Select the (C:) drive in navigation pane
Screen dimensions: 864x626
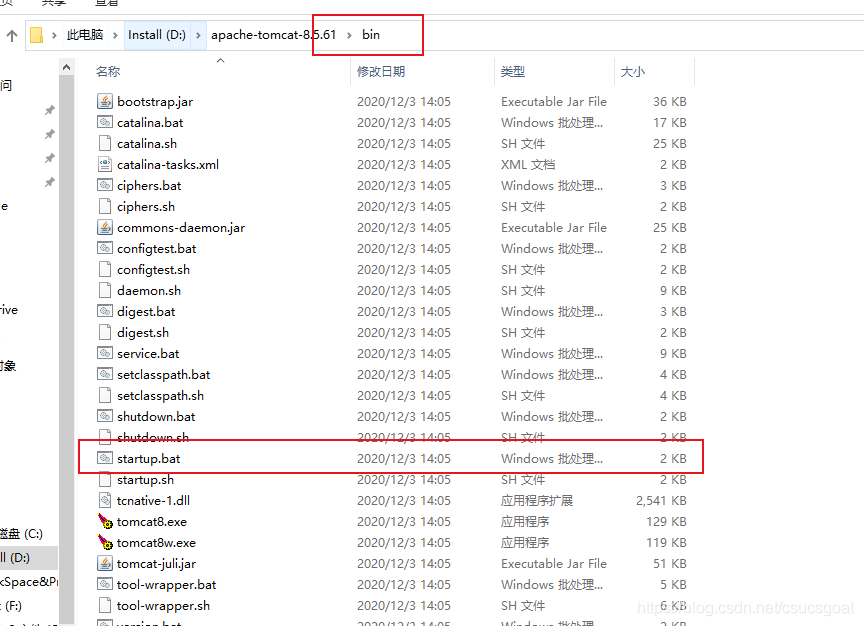pos(21,533)
